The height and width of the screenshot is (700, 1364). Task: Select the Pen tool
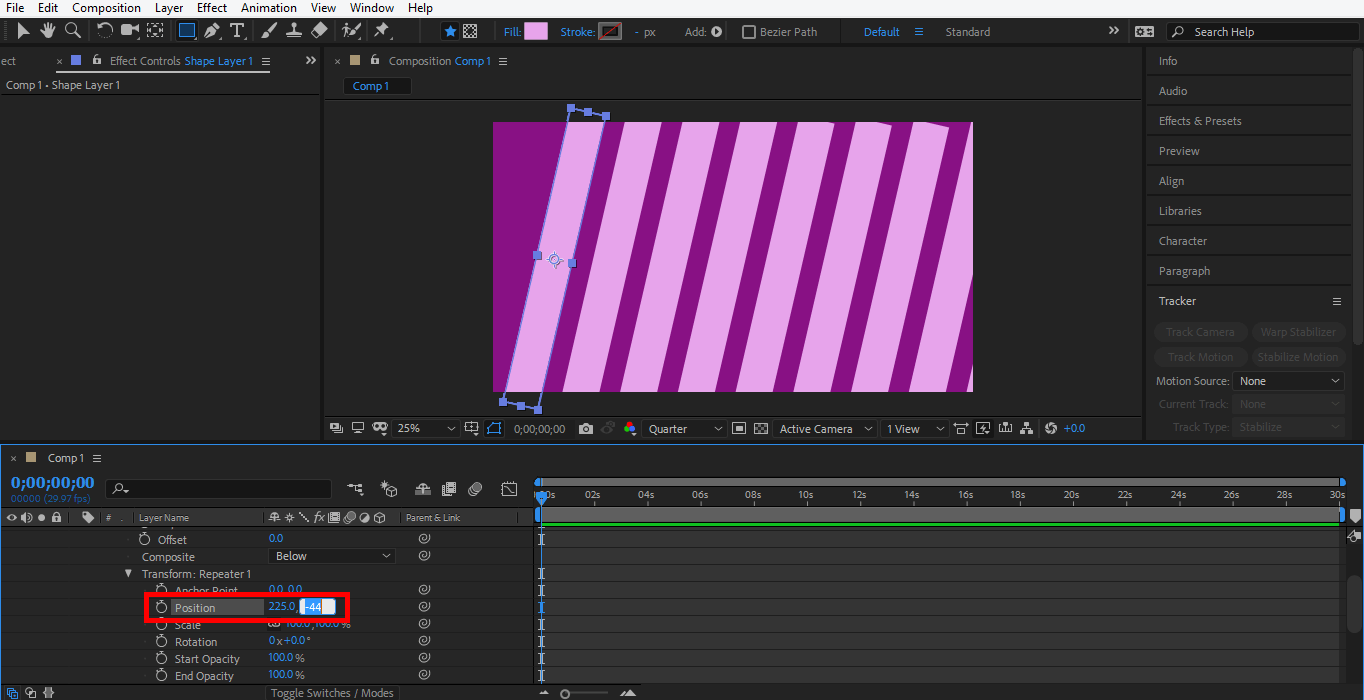point(212,31)
